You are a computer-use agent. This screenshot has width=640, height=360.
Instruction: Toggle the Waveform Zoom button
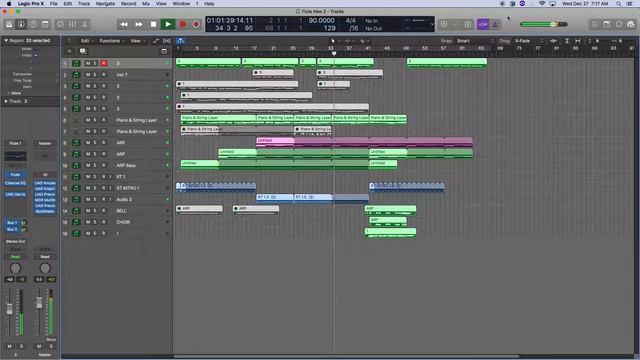click(x=553, y=41)
